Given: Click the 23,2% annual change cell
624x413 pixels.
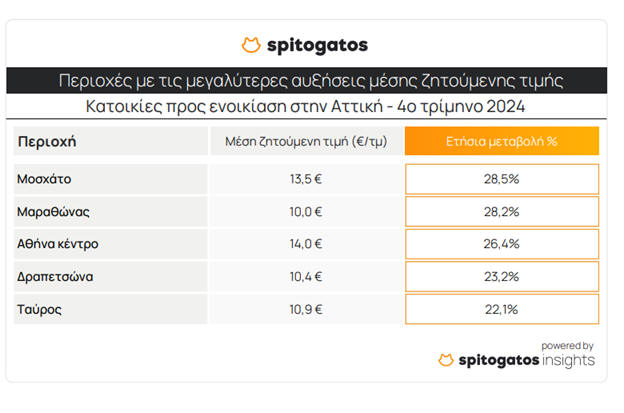Looking at the screenshot, I should click(501, 276).
